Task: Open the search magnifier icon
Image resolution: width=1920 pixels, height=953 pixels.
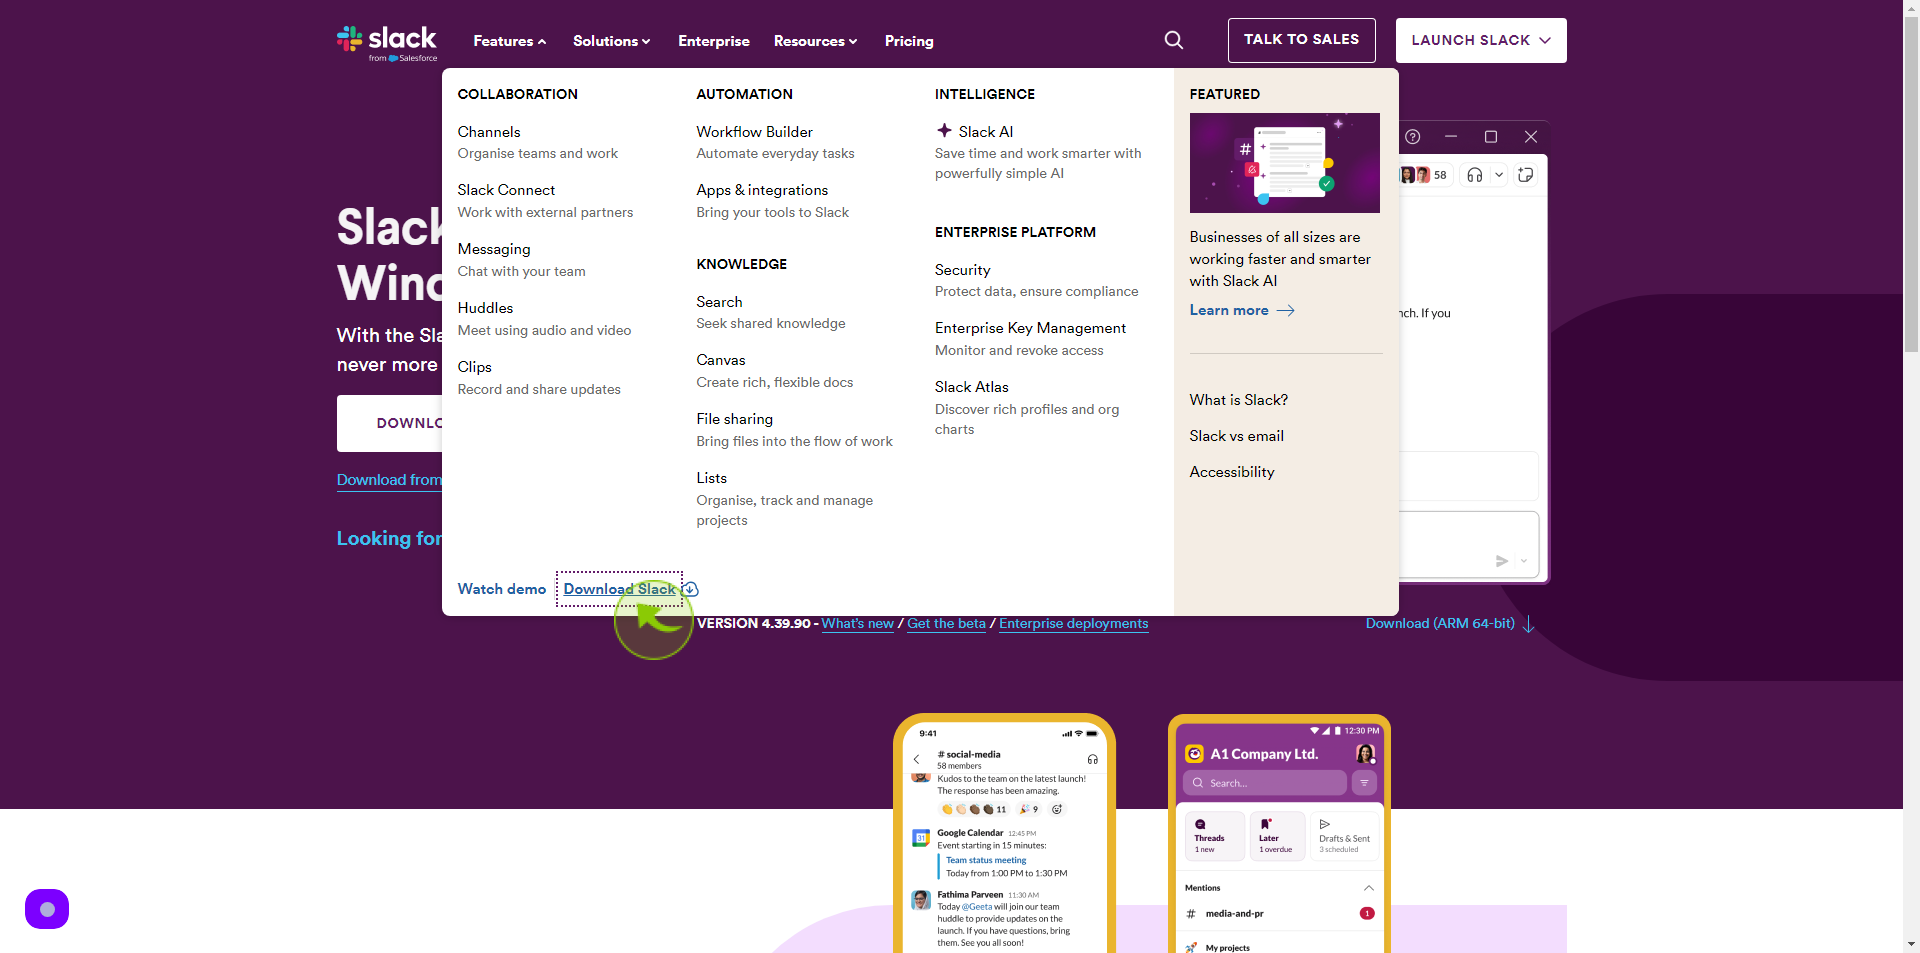Action: 1174,40
